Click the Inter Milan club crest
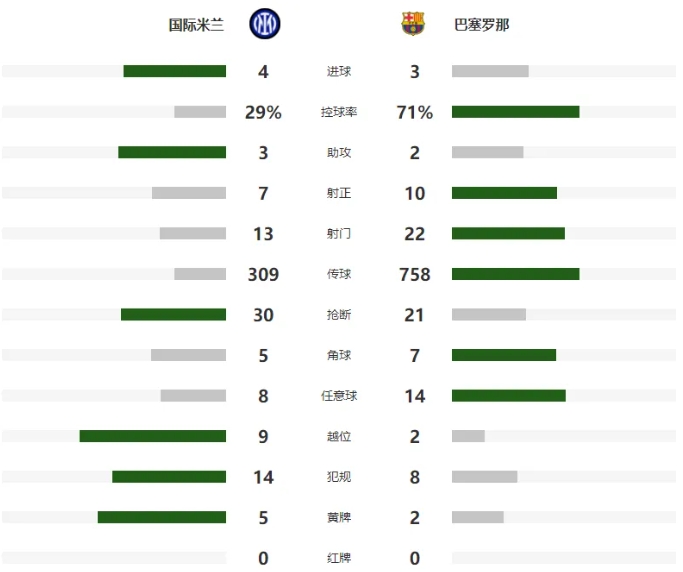 (264, 24)
